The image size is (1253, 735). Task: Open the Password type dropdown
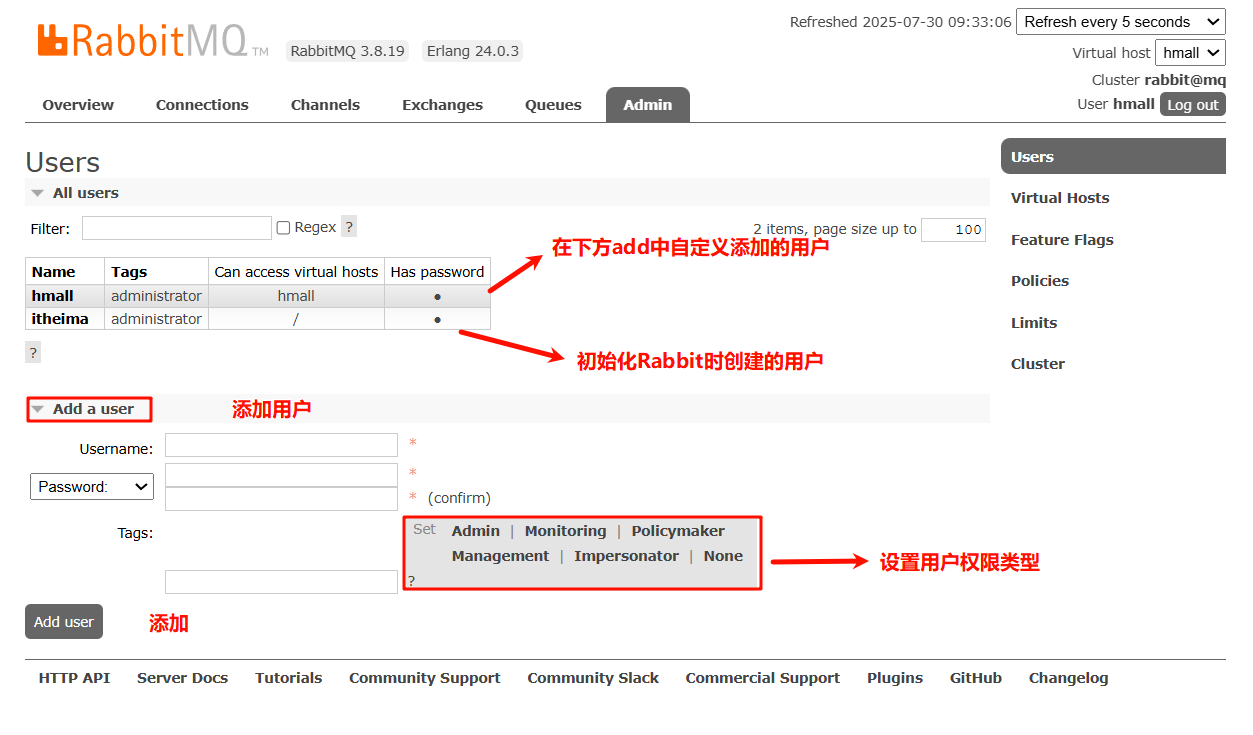tap(92, 487)
